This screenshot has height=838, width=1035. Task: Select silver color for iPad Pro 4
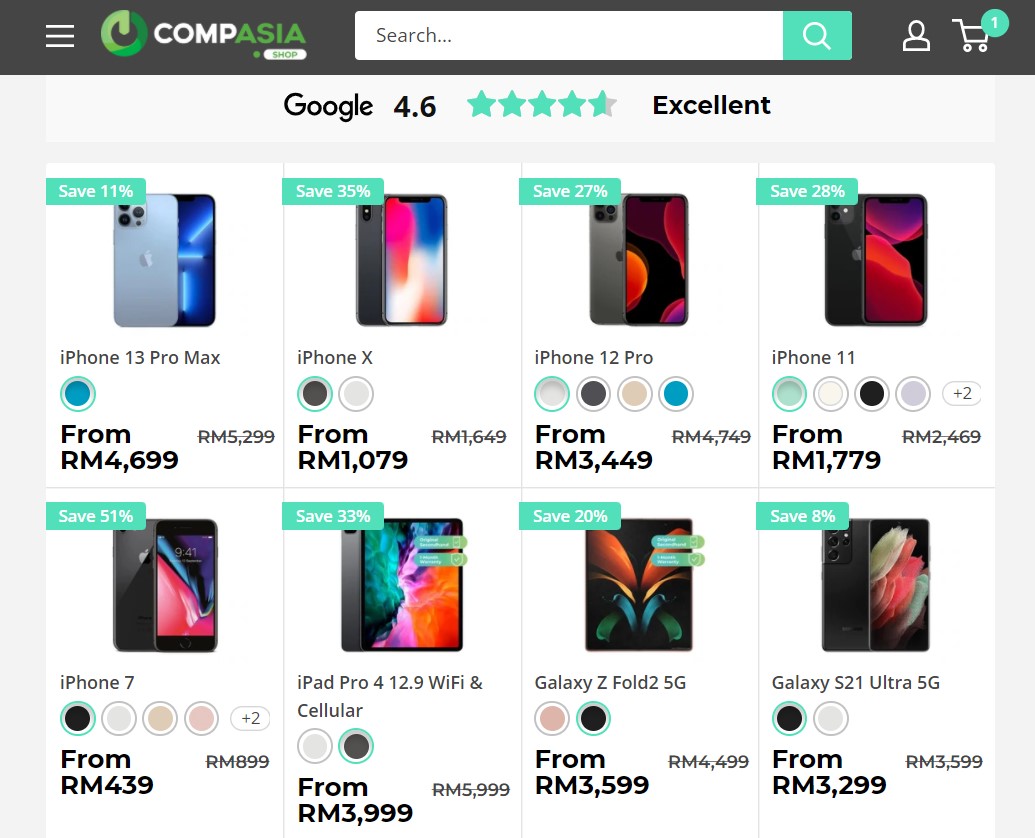click(x=315, y=746)
